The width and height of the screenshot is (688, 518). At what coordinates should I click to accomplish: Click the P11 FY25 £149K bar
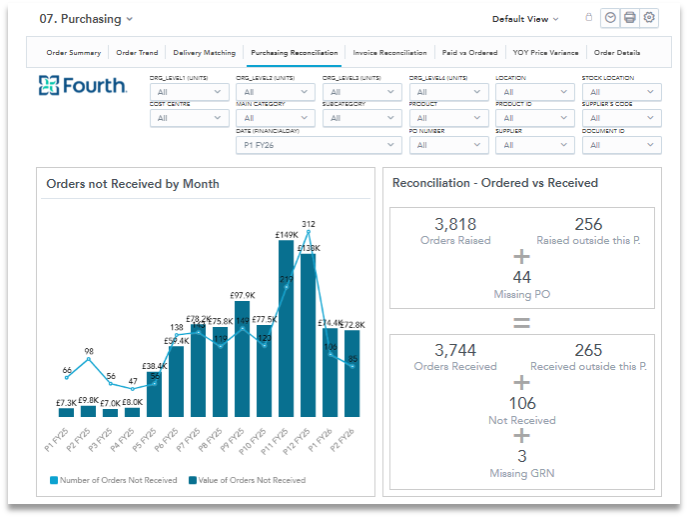pos(286,328)
